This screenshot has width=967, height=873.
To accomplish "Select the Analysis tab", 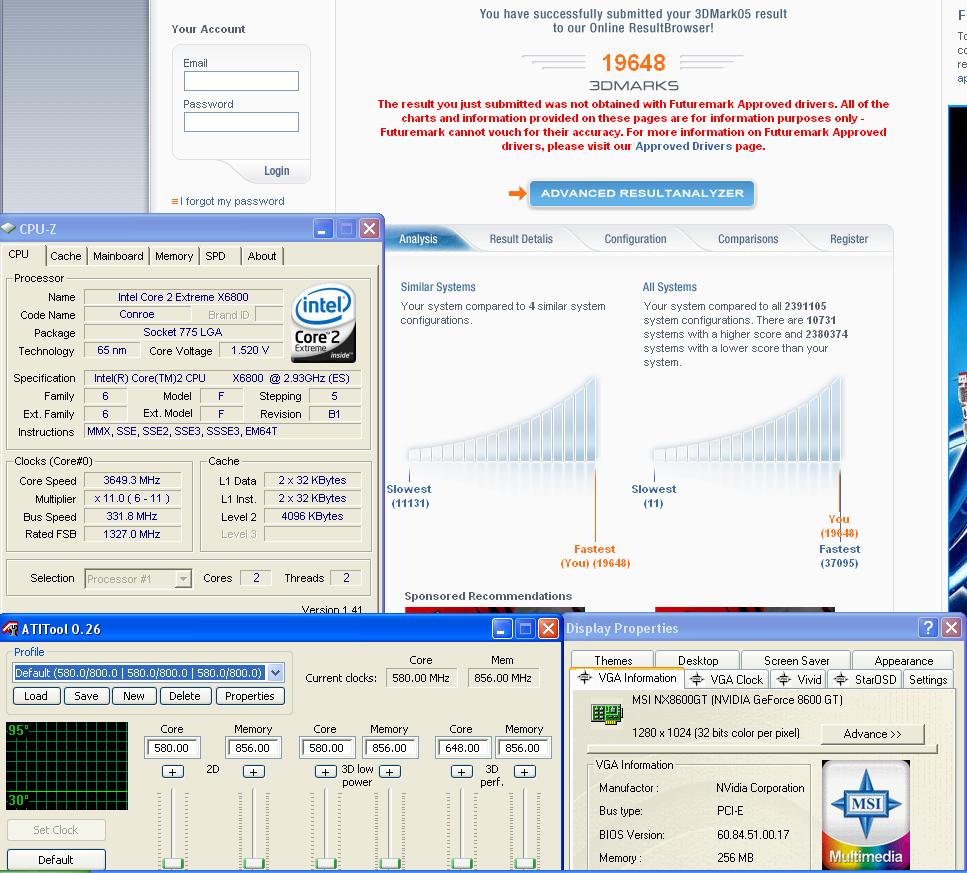I will 418,239.
